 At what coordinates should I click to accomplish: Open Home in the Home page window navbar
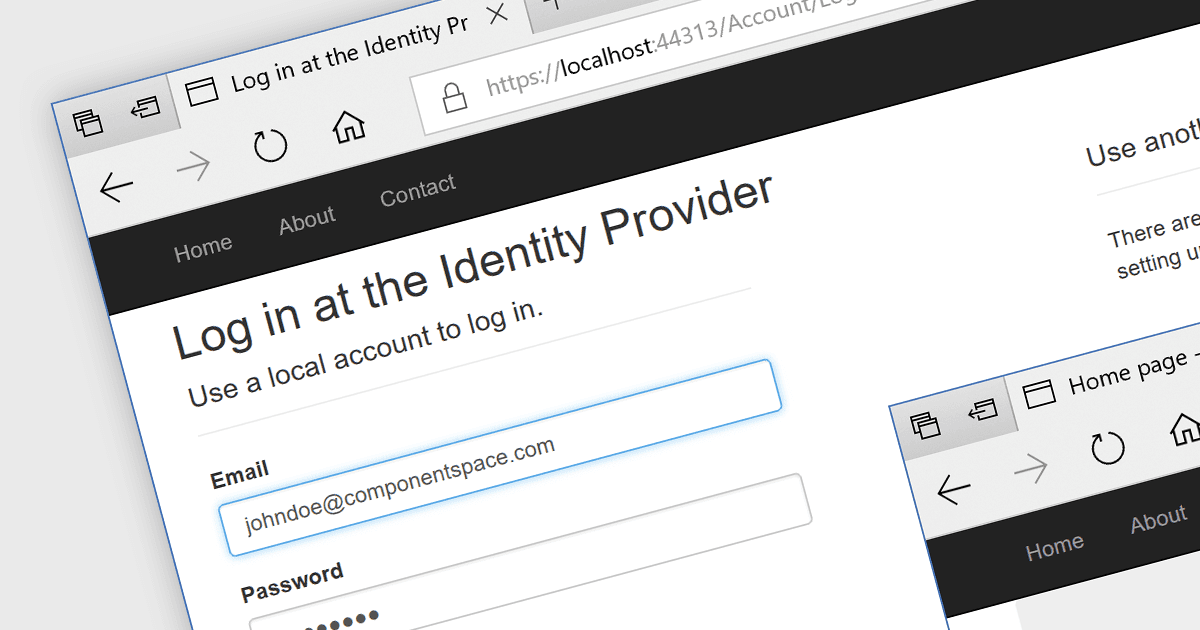pos(1054,547)
